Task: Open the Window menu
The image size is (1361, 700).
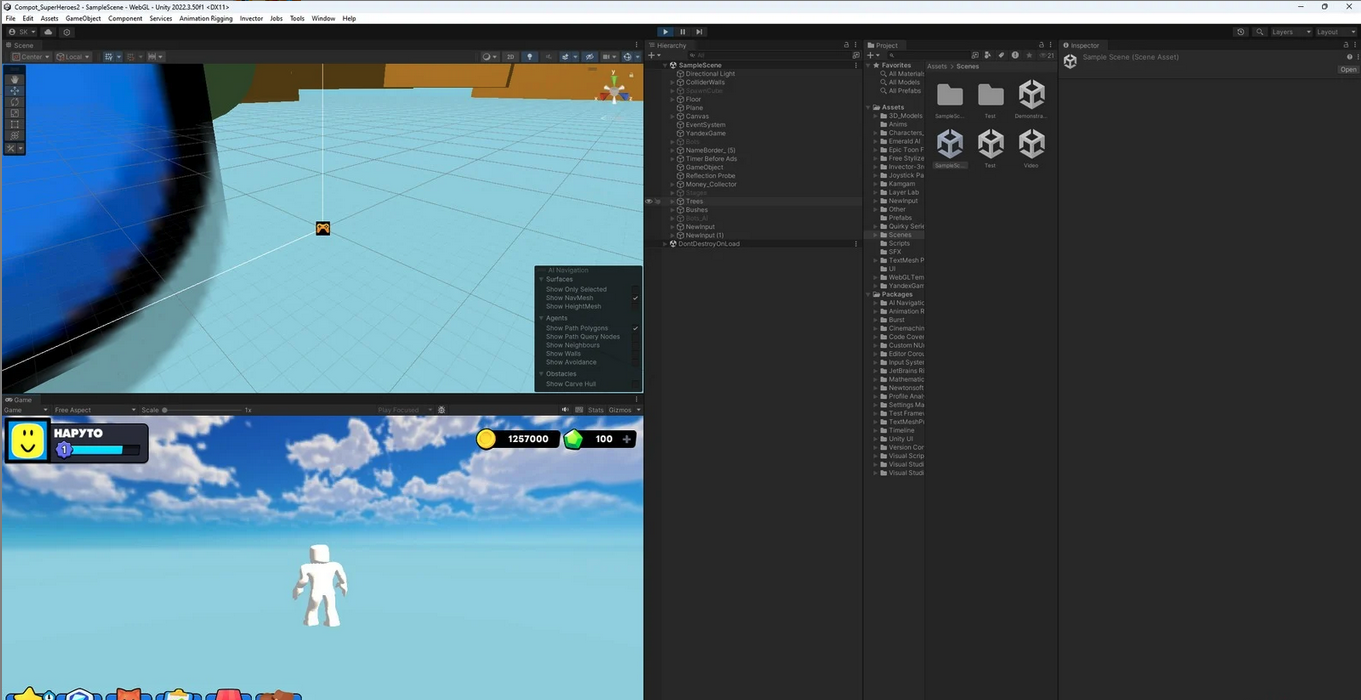Action: 322,18
